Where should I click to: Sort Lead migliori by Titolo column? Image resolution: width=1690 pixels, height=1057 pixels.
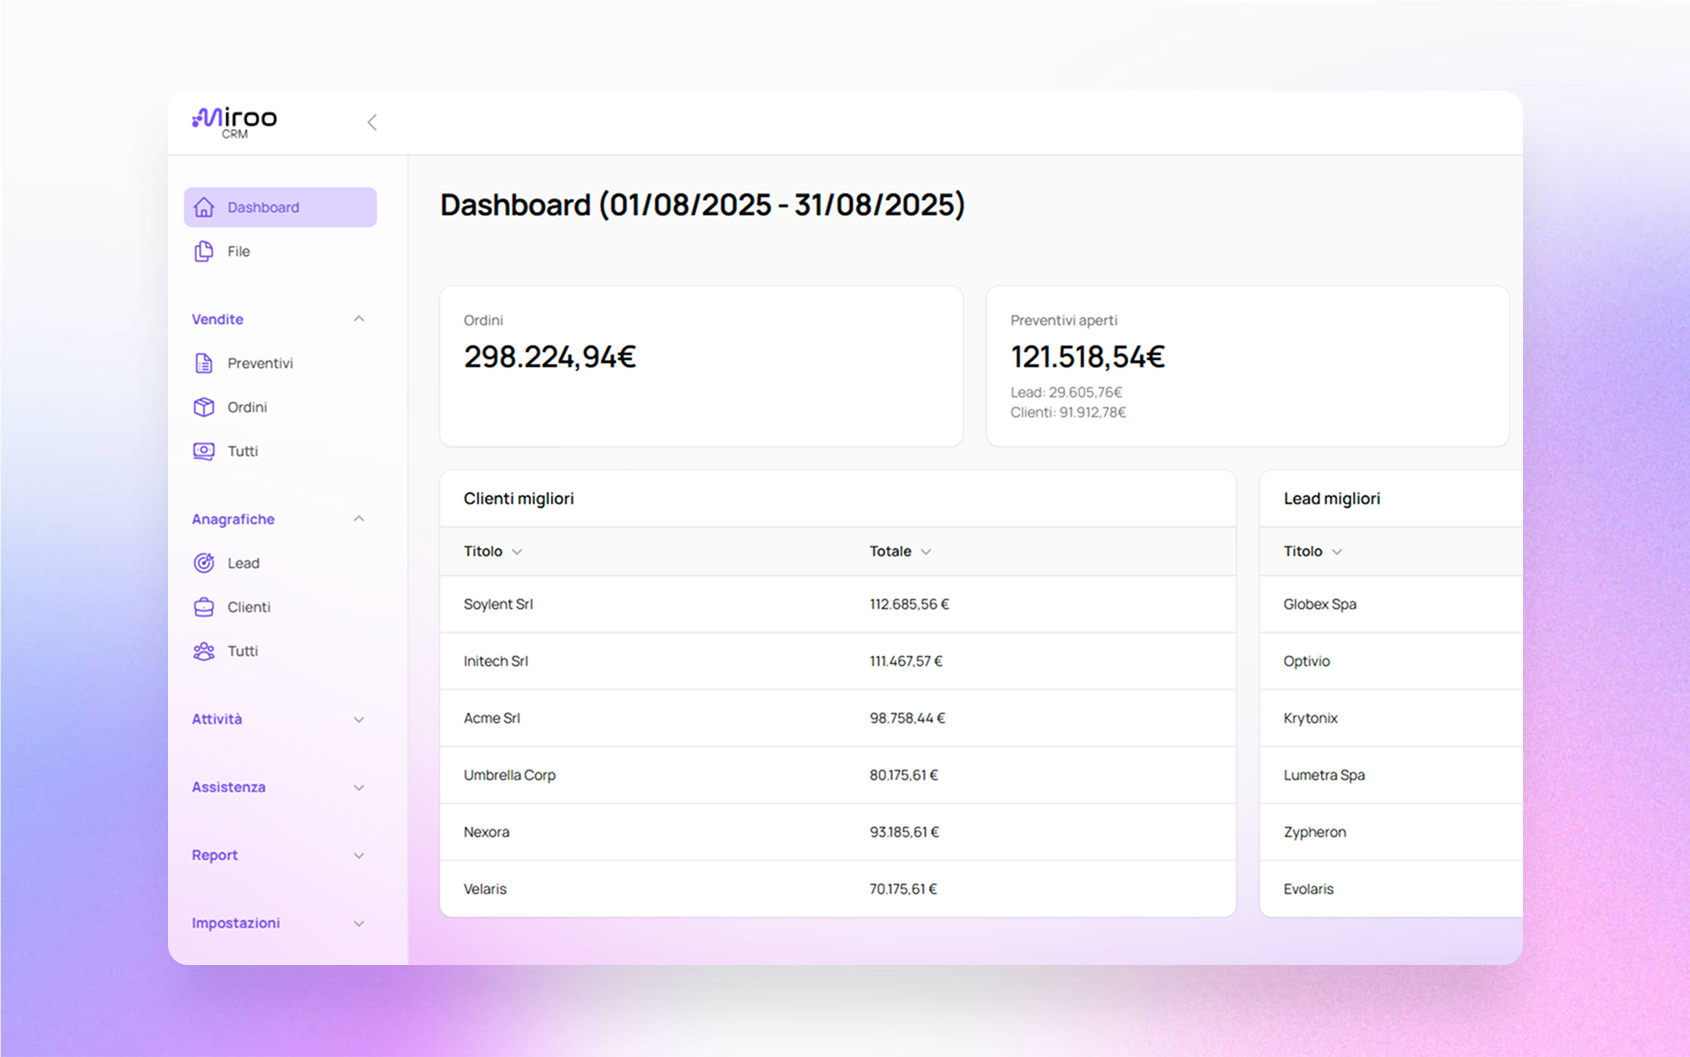coord(1313,551)
